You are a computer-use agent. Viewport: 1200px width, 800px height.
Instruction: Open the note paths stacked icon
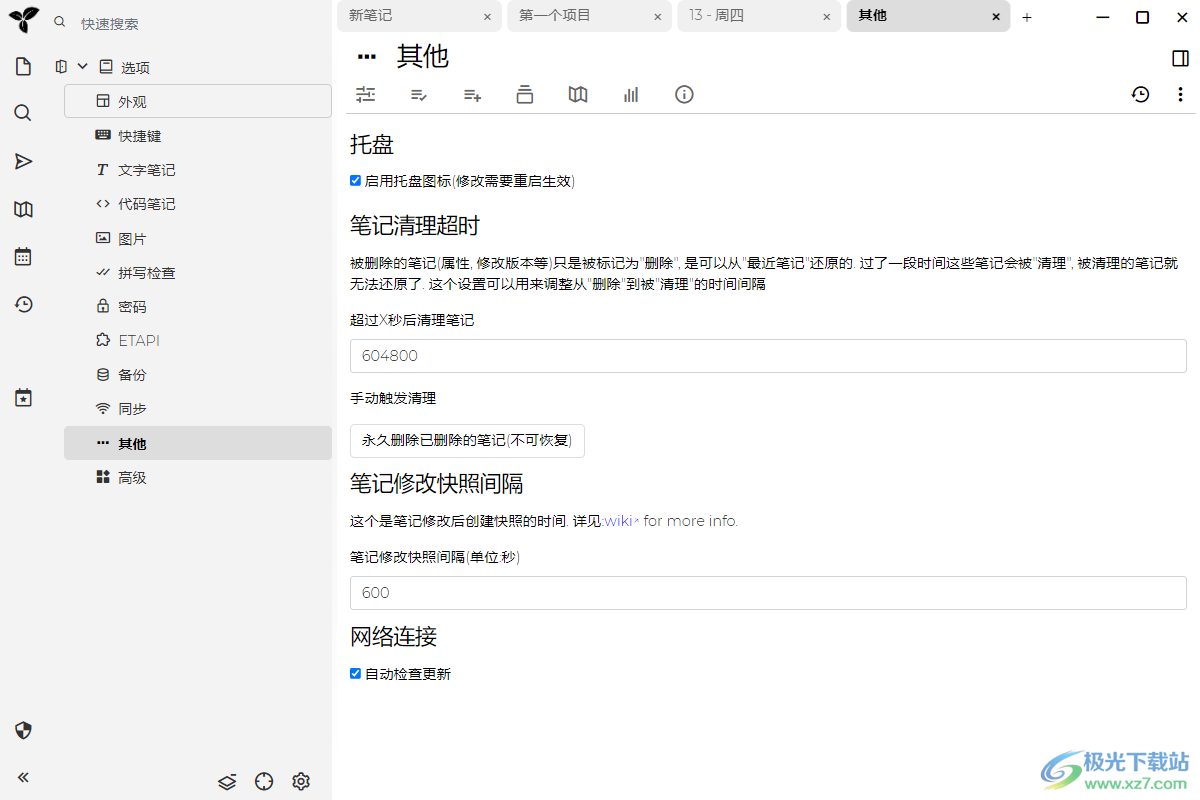point(525,94)
